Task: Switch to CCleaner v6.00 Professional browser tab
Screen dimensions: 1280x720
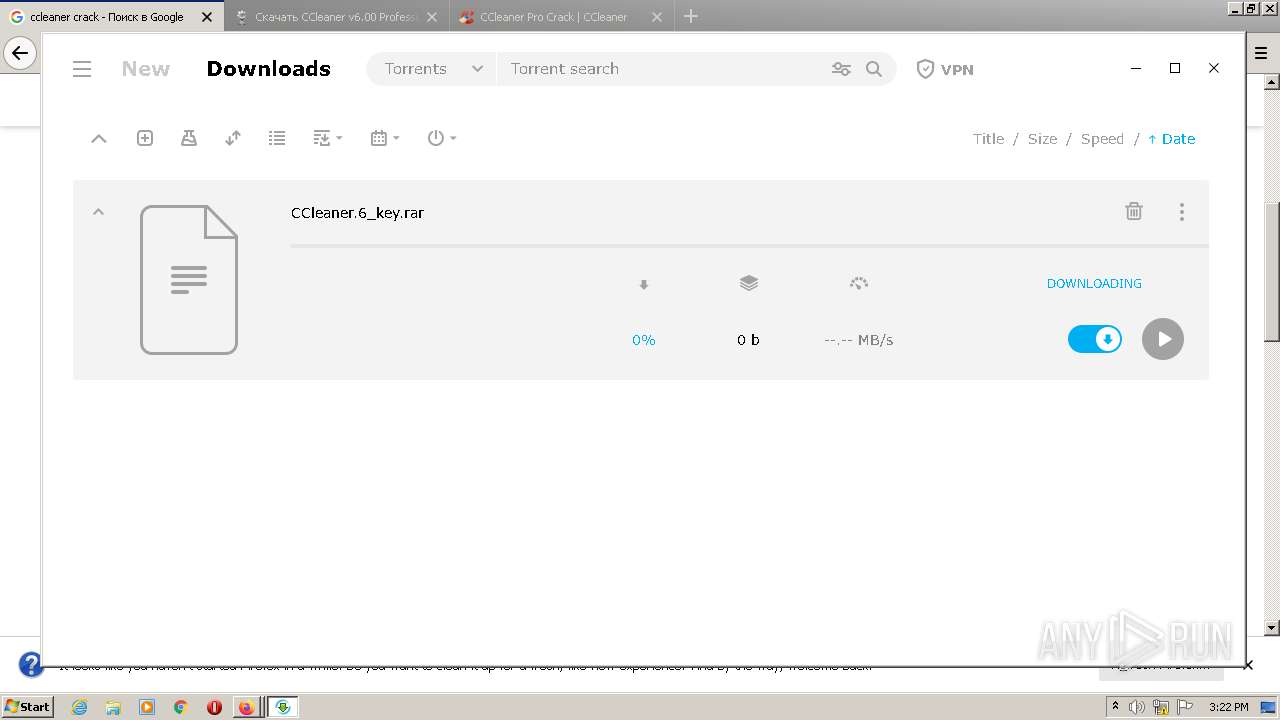Action: (x=336, y=16)
